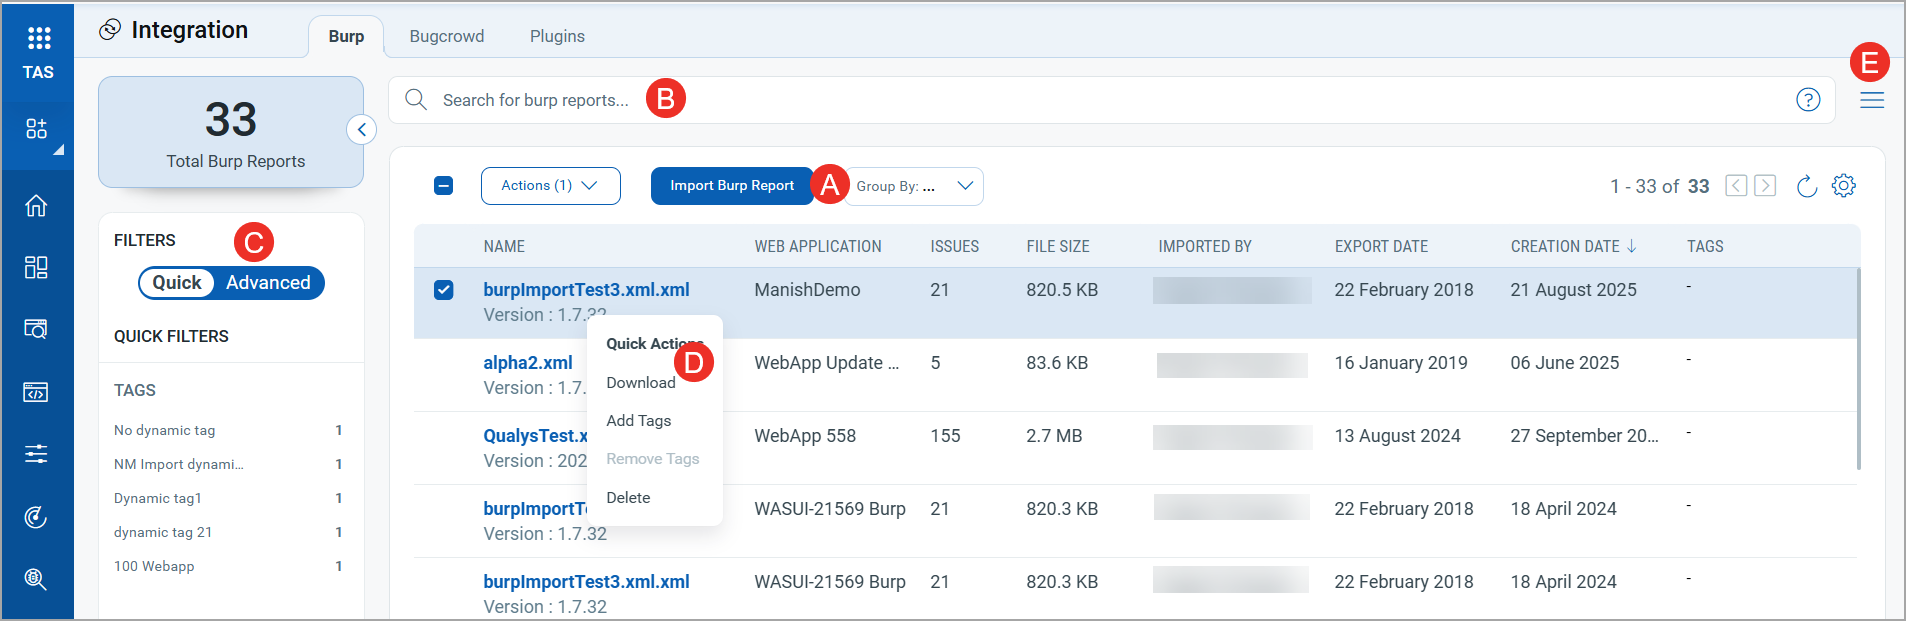Click the help question mark icon
The image size is (1906, 621).
pos(1807,100)
